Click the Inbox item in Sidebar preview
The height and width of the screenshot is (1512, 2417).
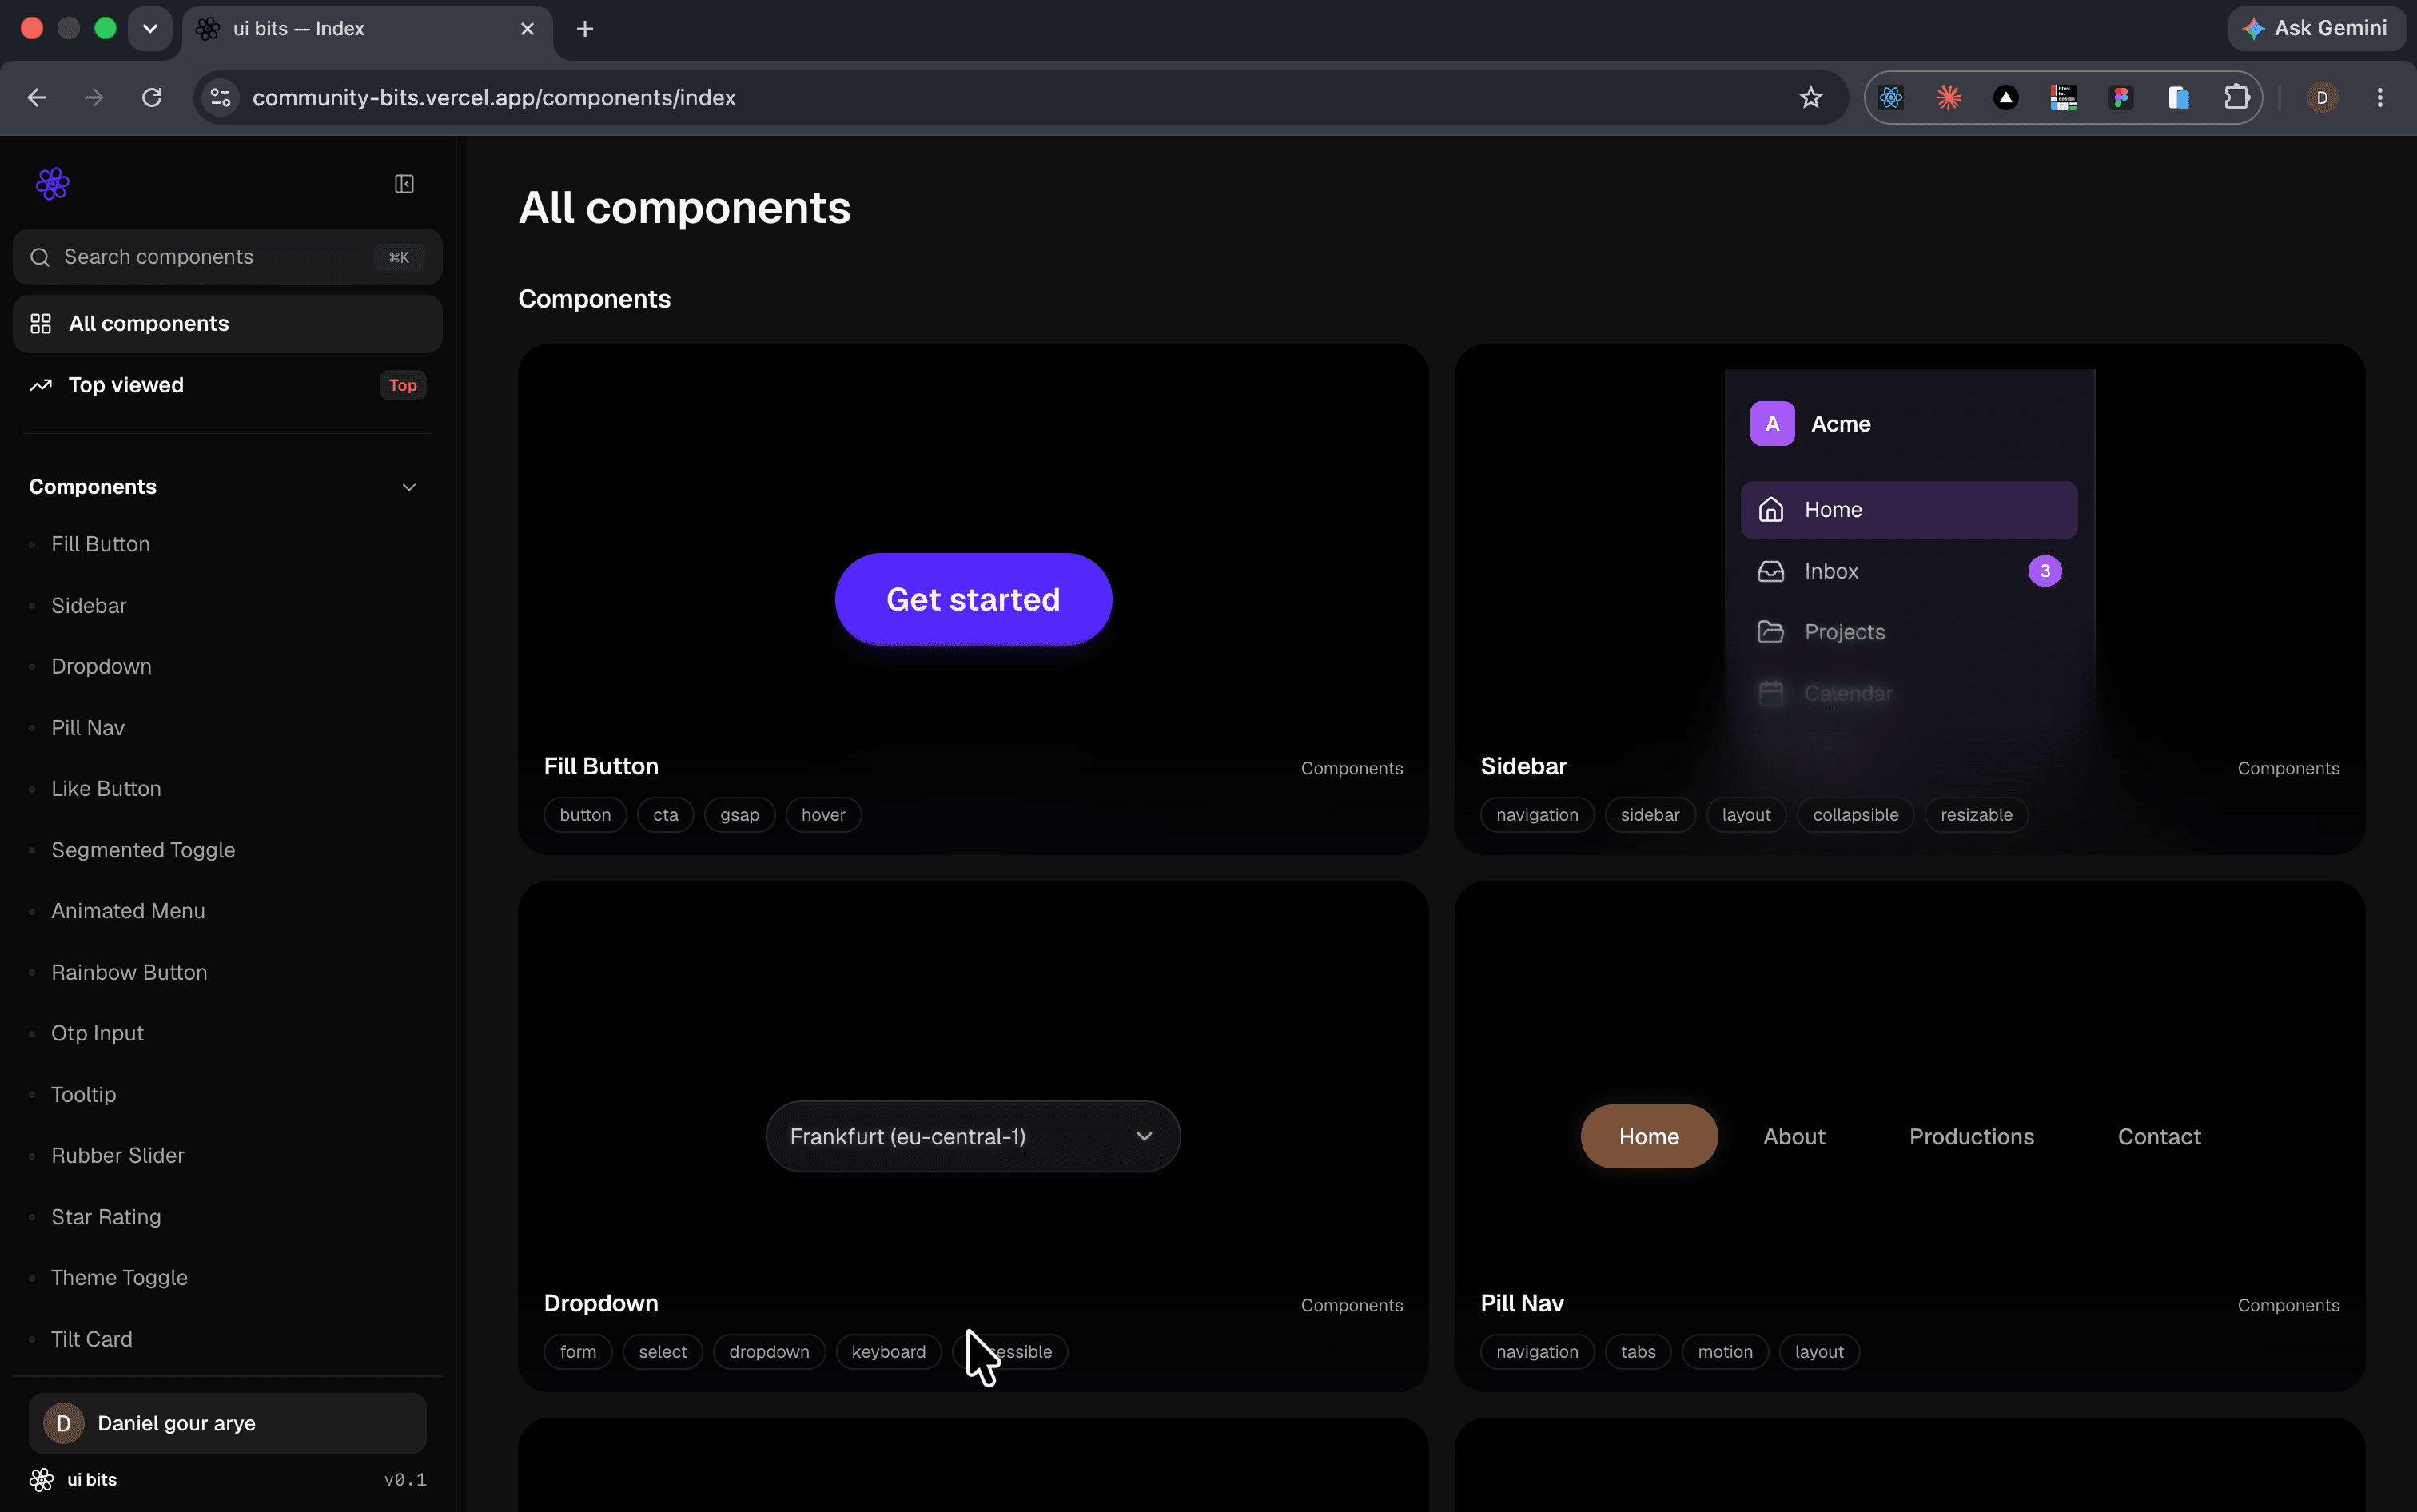click(1908, 571)
